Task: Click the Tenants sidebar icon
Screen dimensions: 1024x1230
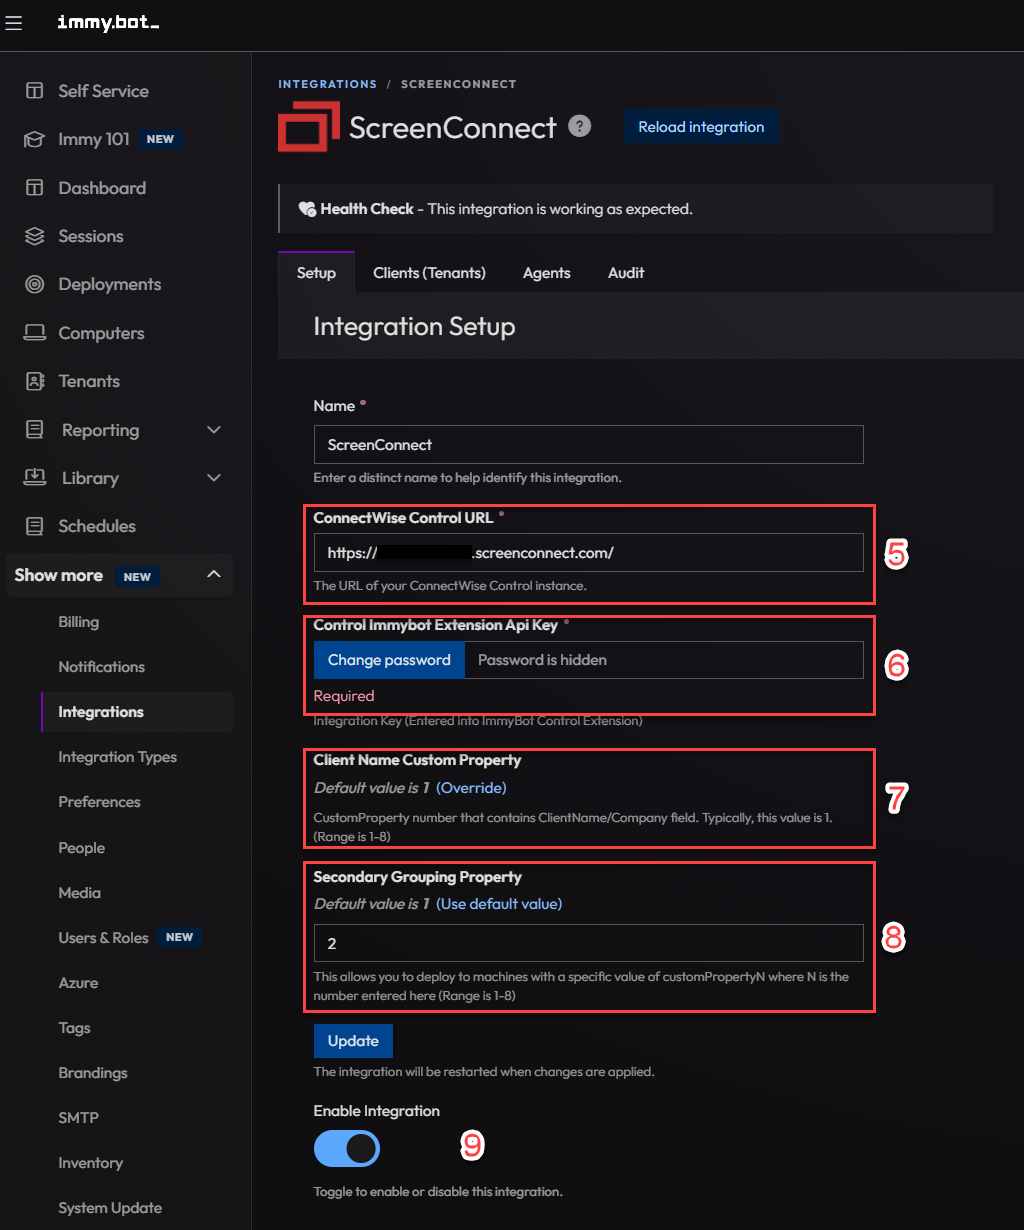Action: (35, 381)
